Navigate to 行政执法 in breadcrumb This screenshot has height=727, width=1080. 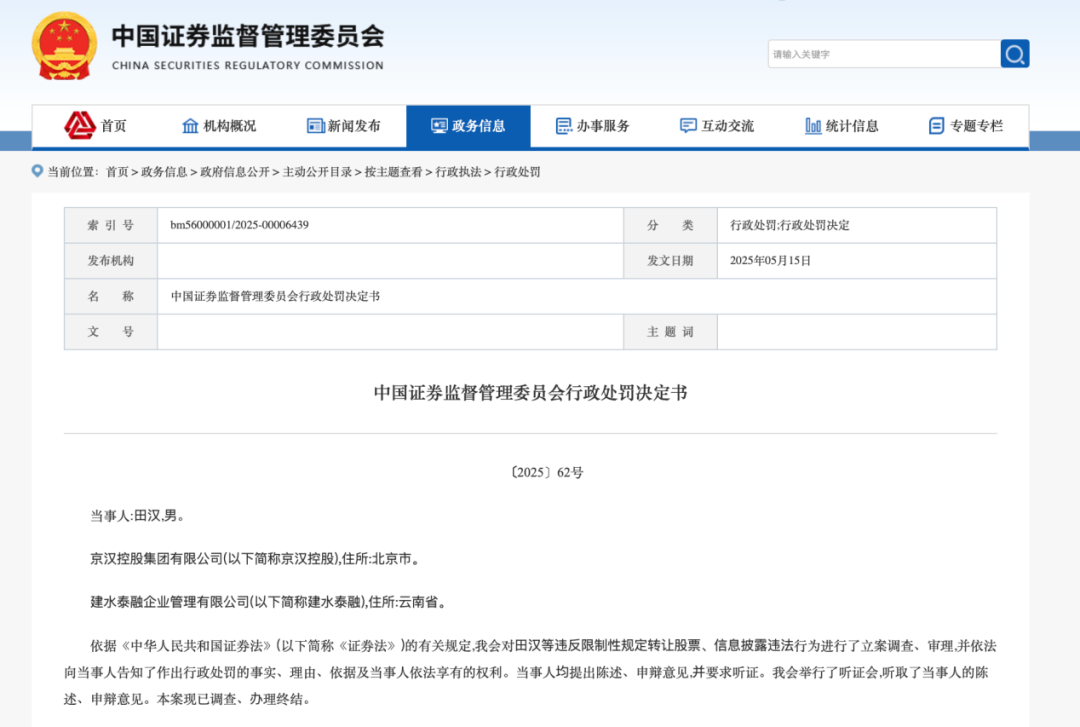coord(459,172)
